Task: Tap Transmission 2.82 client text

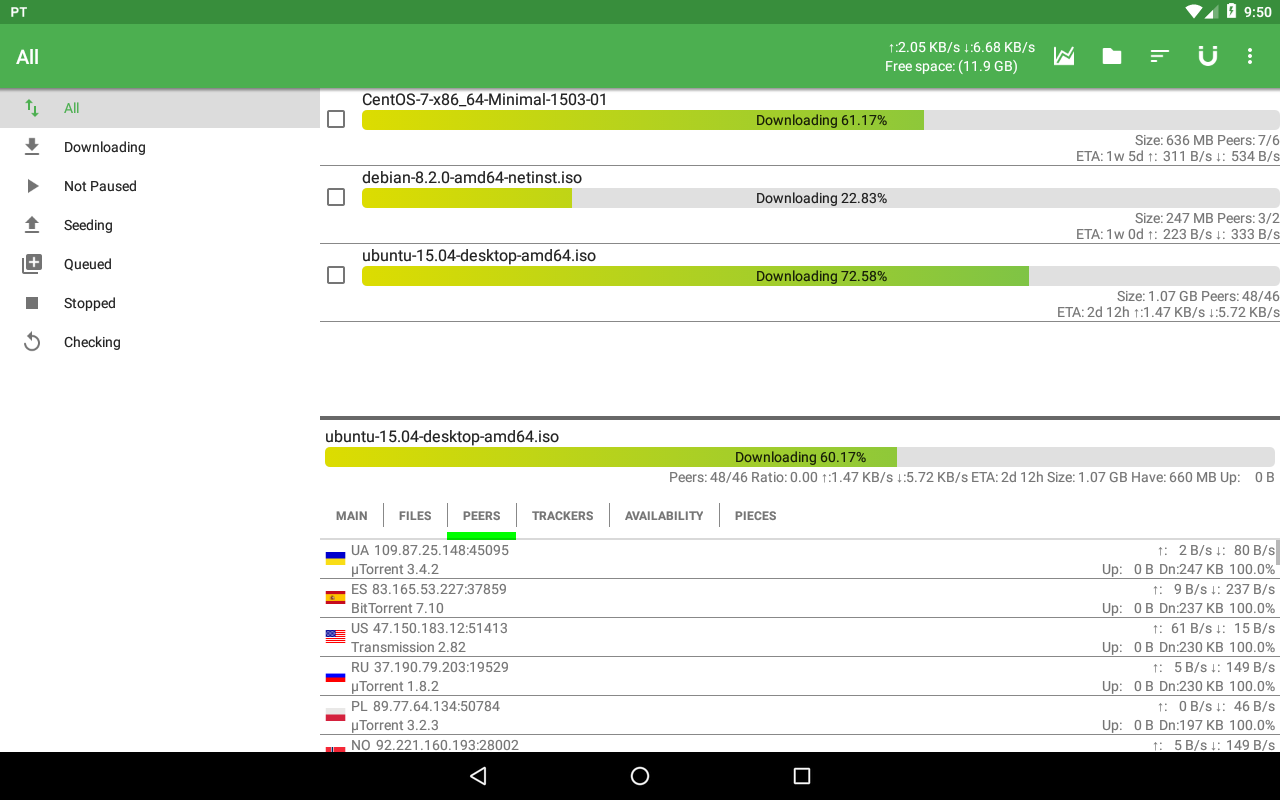Action: click(408, 647)
